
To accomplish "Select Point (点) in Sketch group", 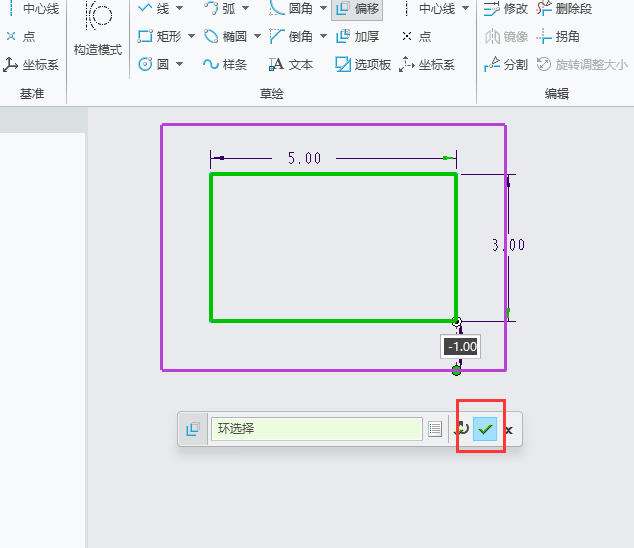I will pos(417,36).
